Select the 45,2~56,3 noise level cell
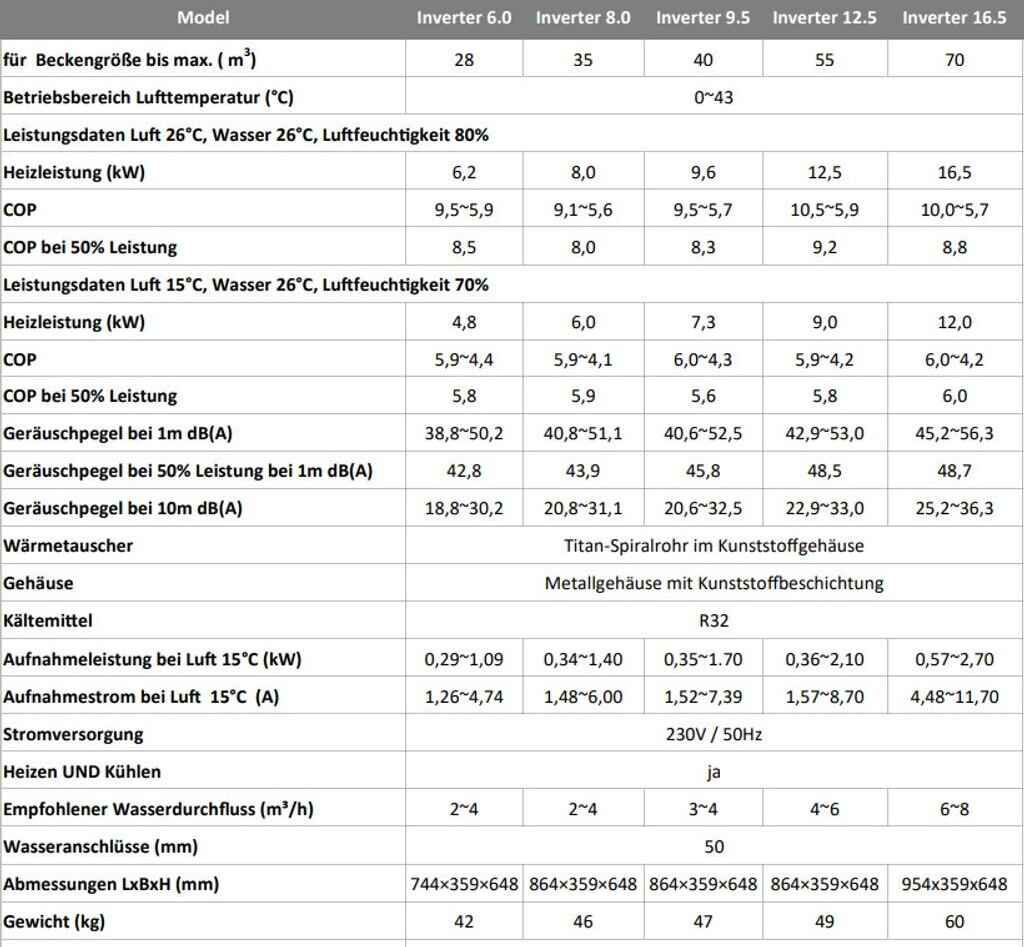1024x947 pixels. [954, 434]
